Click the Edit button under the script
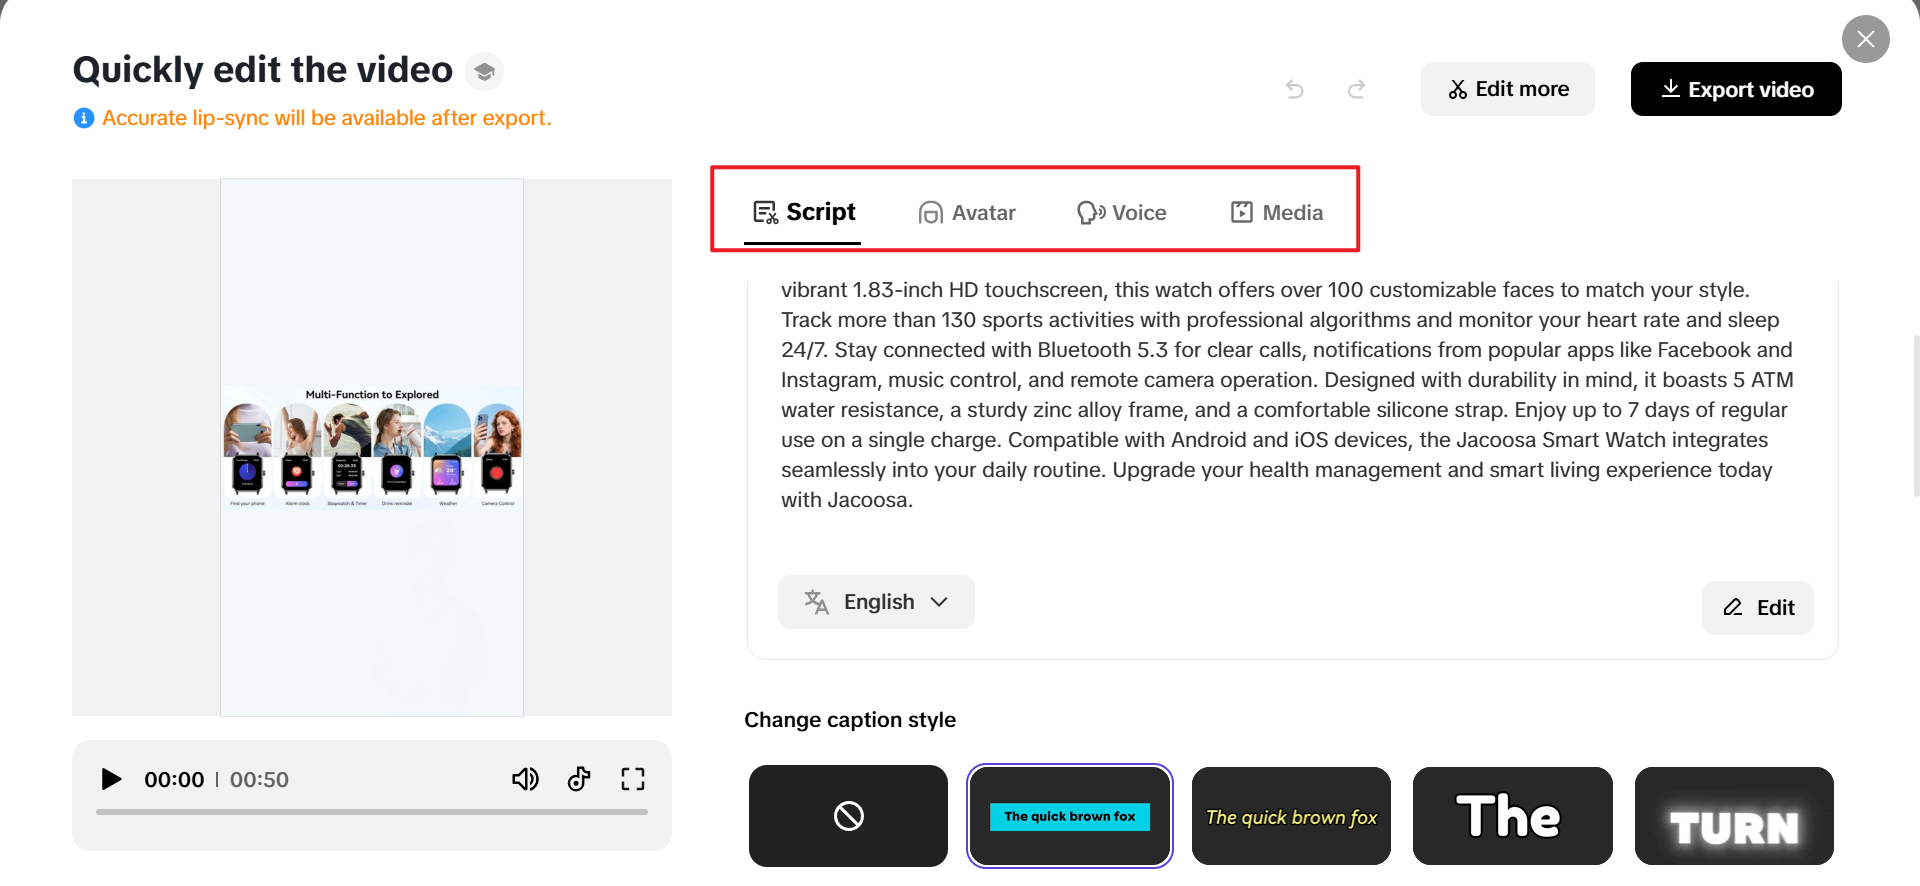The height and width of the screenshot is (886, 1920). click(x=1757, y=607)
